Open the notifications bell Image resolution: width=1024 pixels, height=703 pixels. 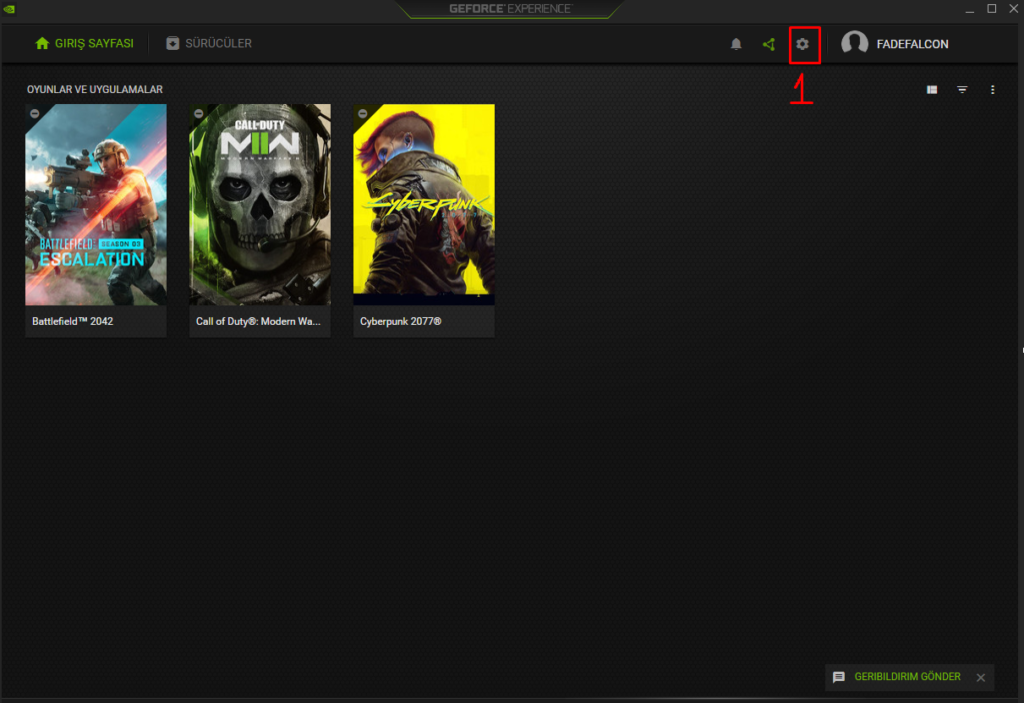[x=736, y=44]
